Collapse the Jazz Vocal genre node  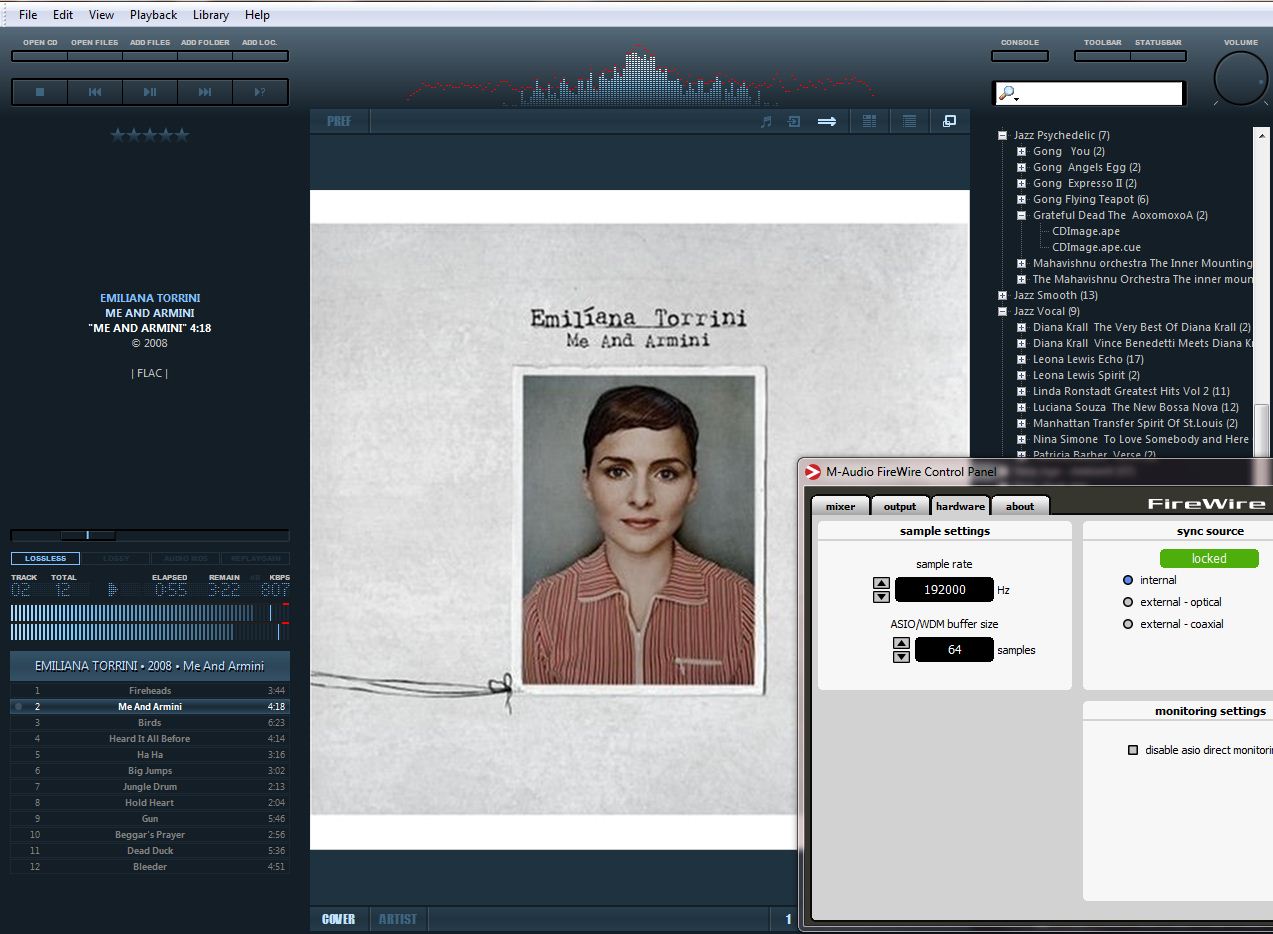1002,311
